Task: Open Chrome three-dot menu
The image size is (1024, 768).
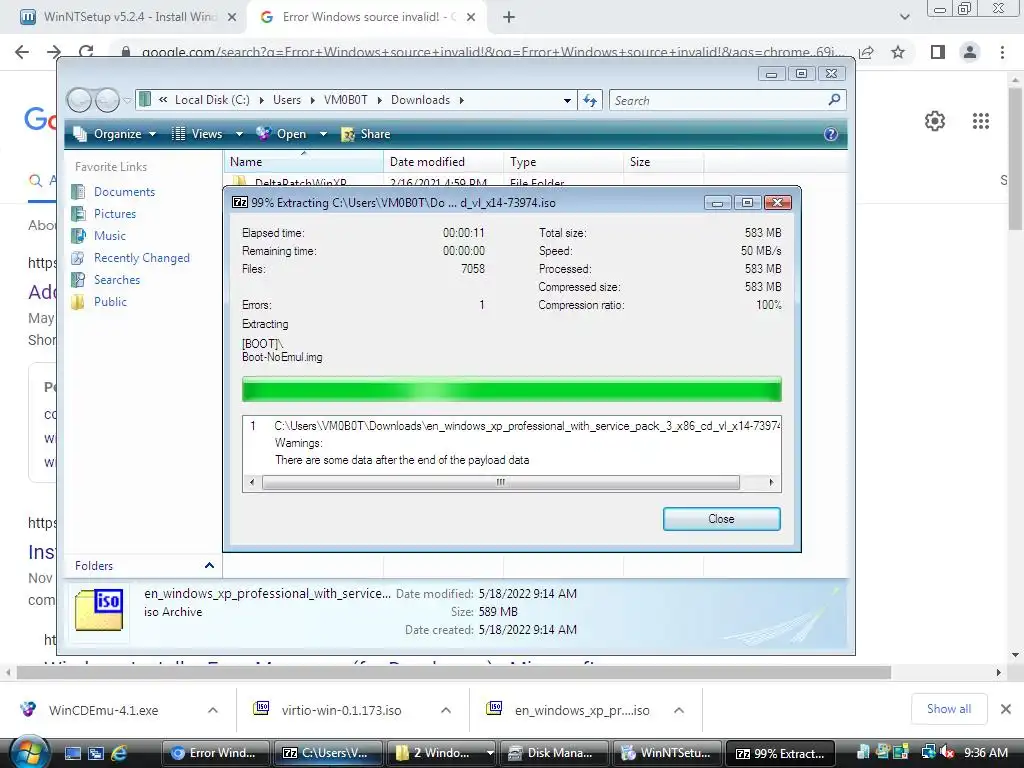Action: [1002, 52]
